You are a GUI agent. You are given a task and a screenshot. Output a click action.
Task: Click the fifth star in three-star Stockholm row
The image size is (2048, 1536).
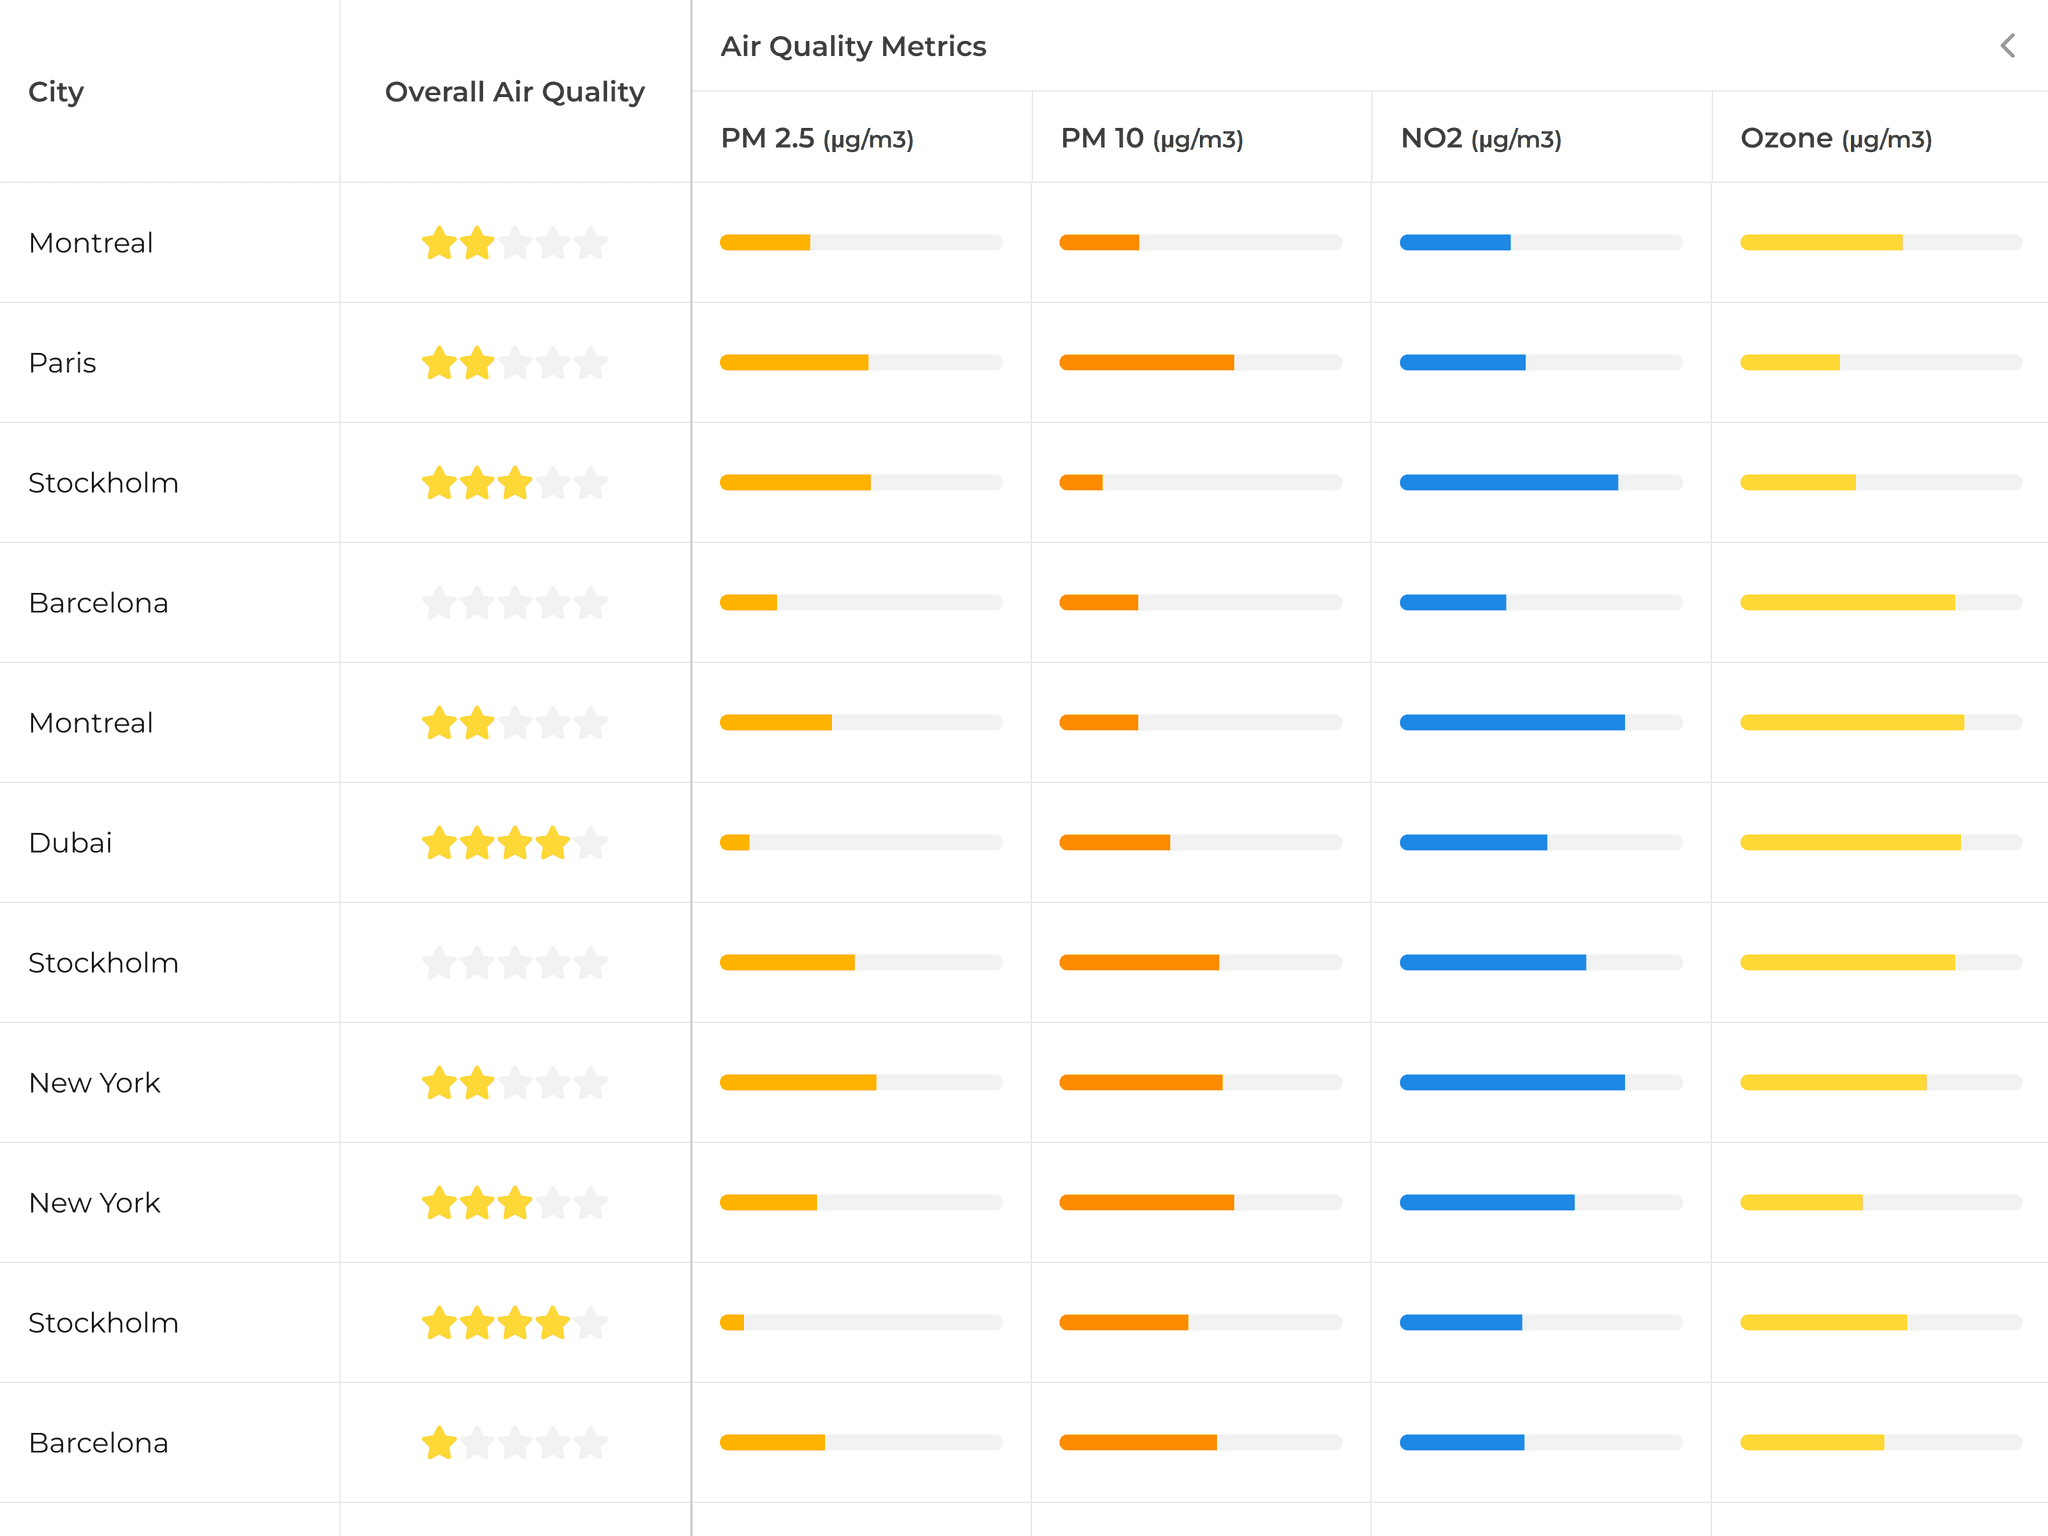pyautogui.click(x=591, y=483)
